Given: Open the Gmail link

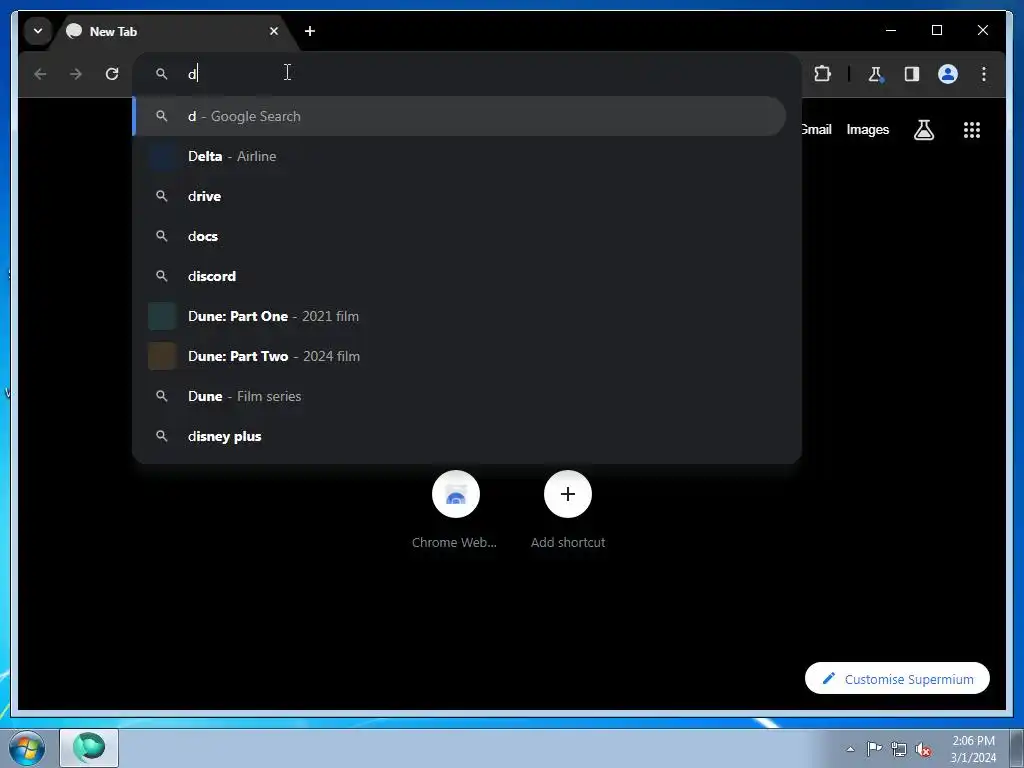Looking at the screenshot, I should coord(816,129).
